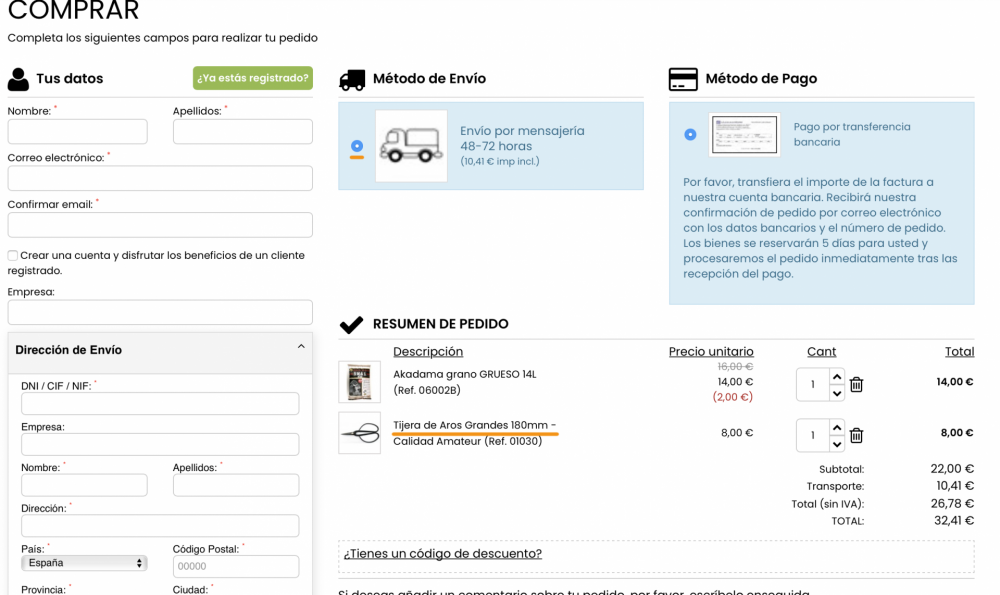Click the Descripción column header
The width and height of the screenshot is (1000, 595).
pyautogui.click(x=428, y=351)
